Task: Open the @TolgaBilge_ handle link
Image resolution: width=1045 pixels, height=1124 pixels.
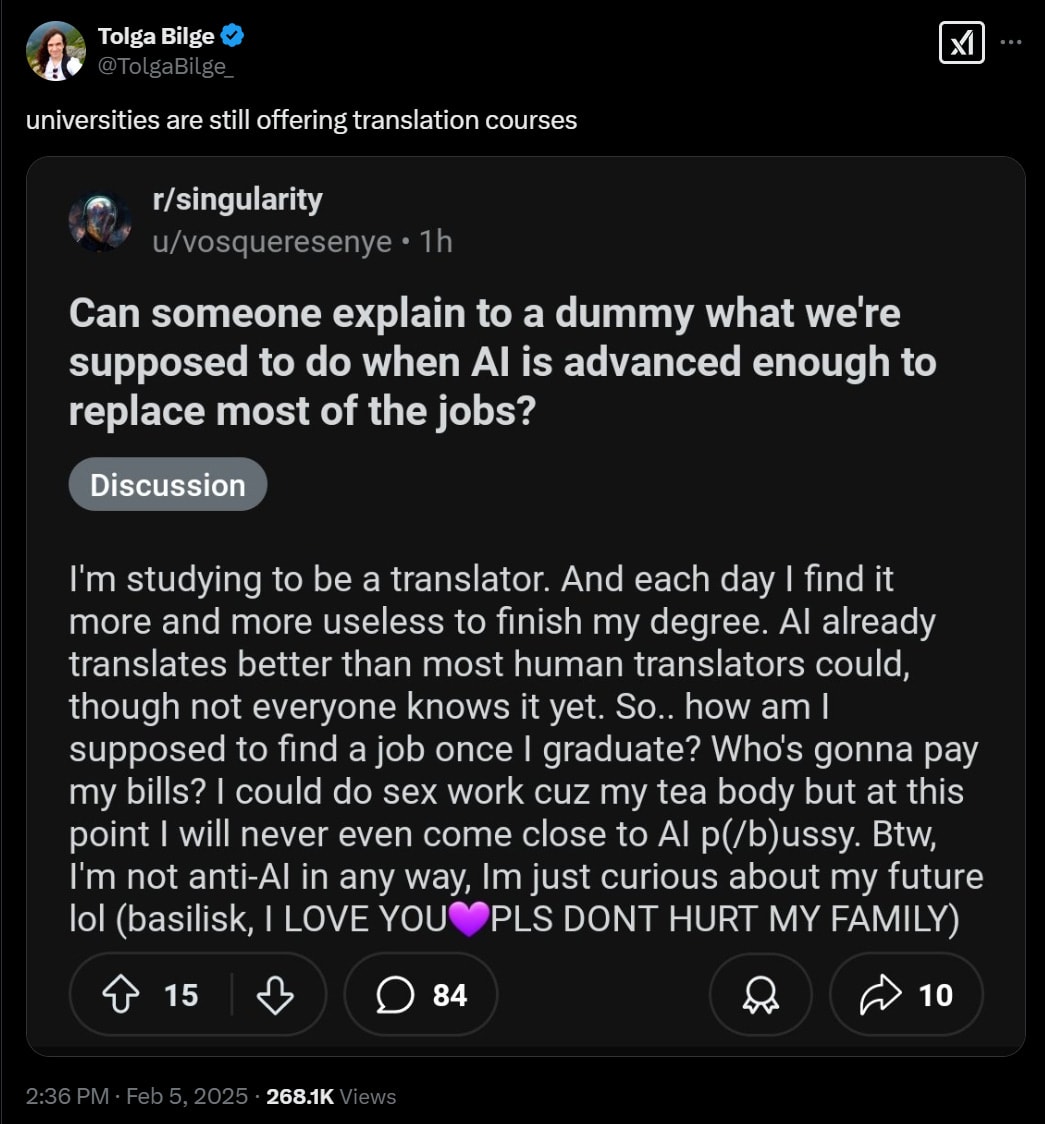Action: (x=166, y=66)
